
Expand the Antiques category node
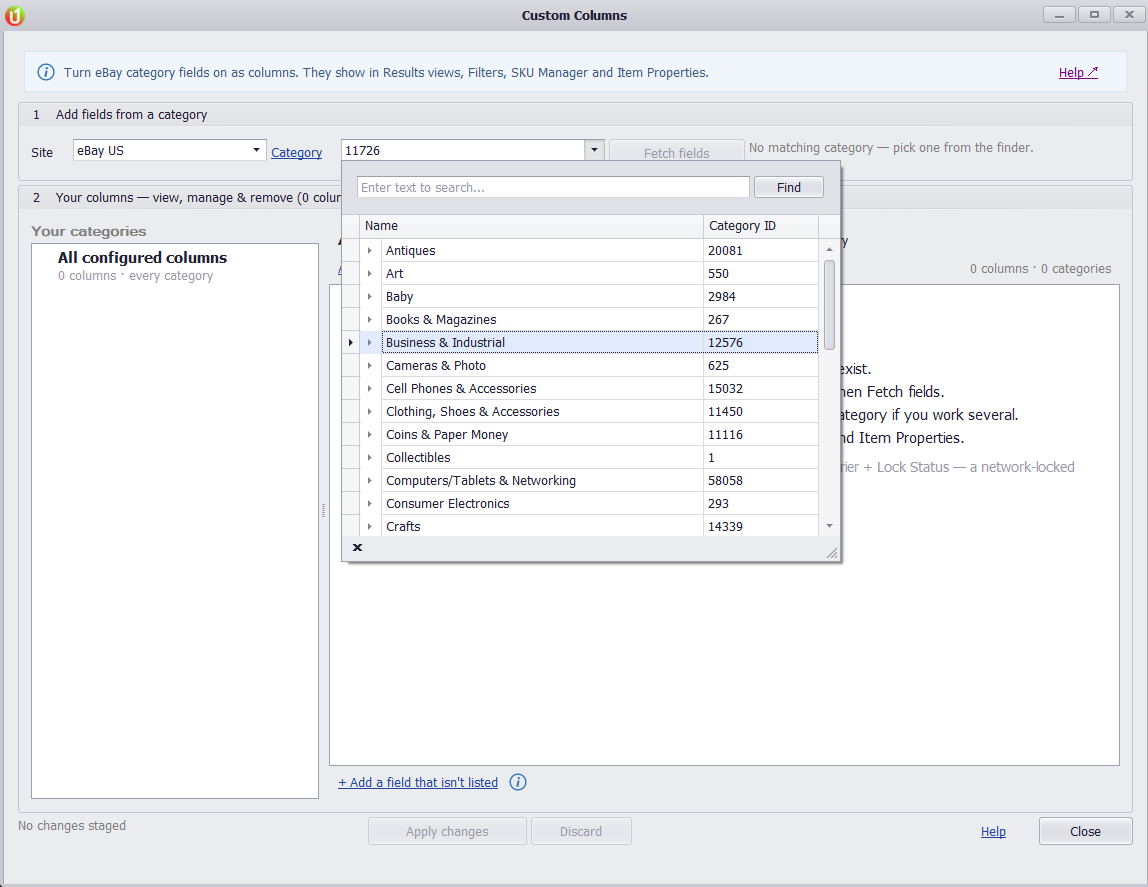pos(370,250)
